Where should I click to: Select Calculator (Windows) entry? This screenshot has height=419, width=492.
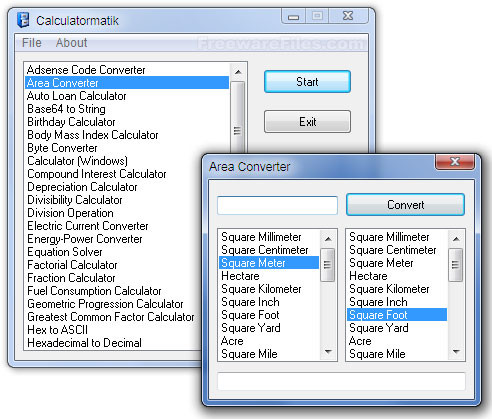pos(113,161)
